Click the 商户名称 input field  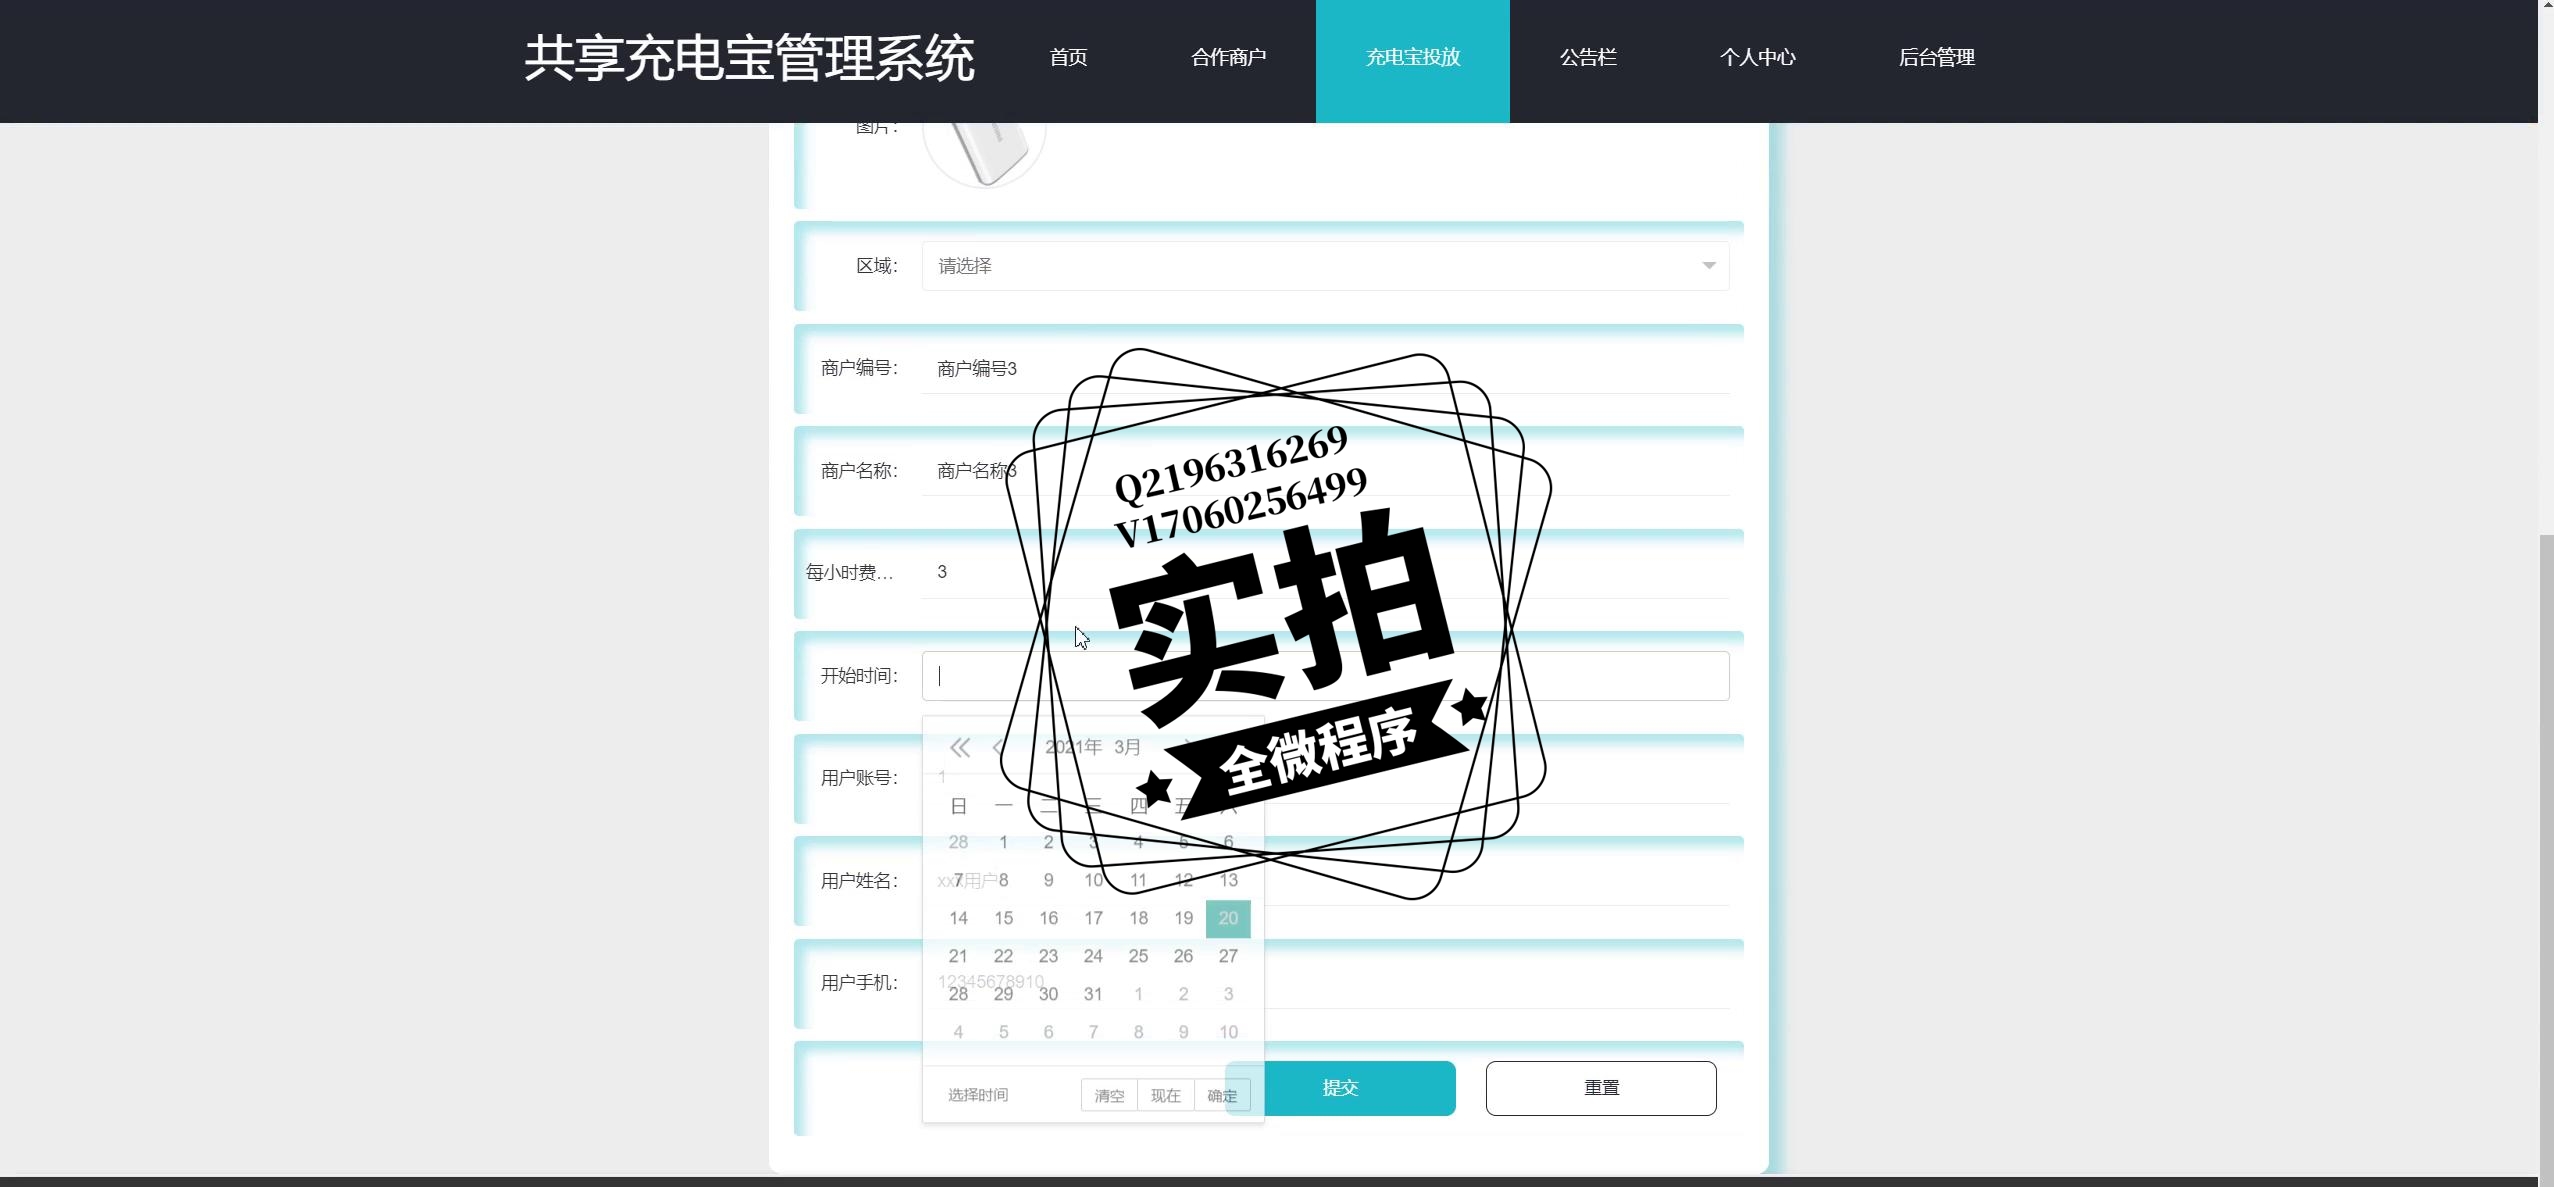pyautogui.click(x=1325, y=471)
